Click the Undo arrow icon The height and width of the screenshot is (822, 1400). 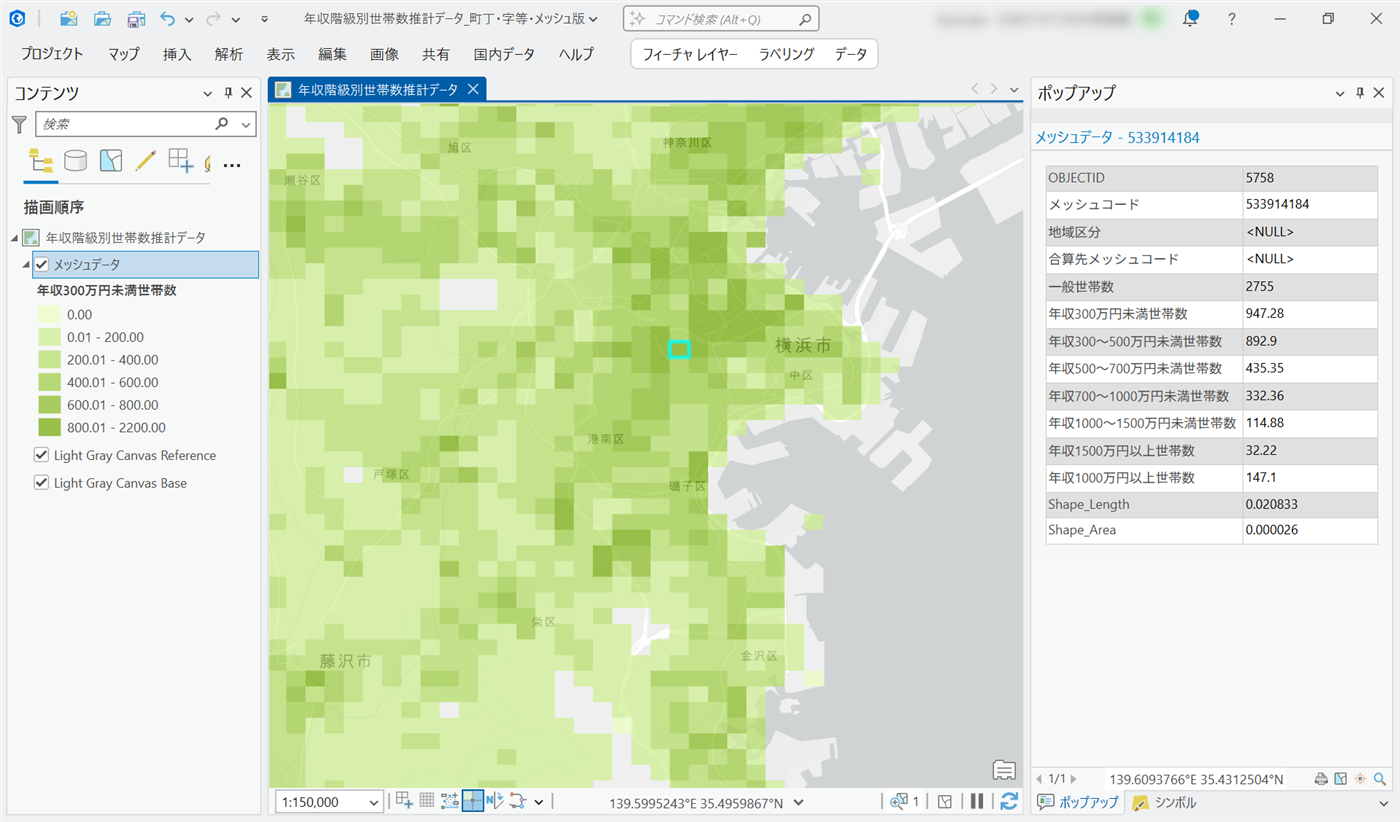168,19
